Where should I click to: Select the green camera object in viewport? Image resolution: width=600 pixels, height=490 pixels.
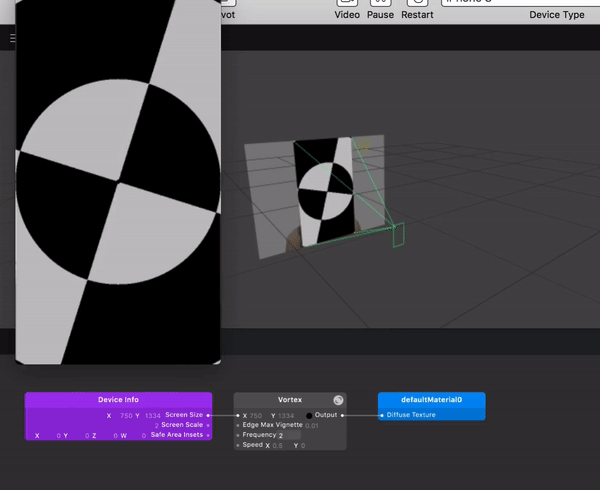398,234
